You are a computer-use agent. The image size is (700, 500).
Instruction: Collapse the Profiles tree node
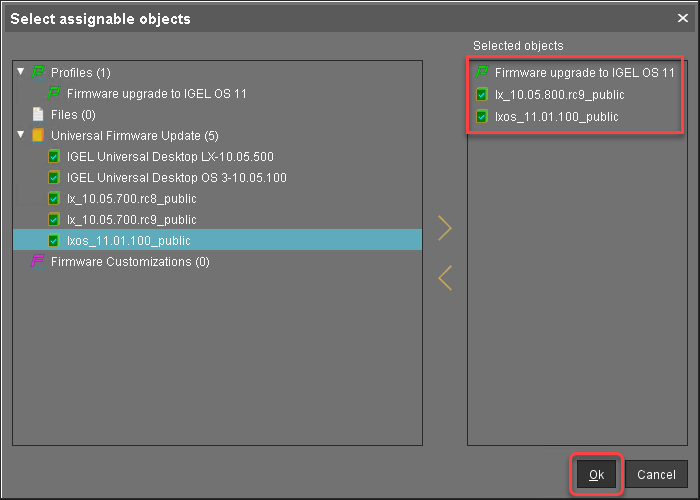21,73
